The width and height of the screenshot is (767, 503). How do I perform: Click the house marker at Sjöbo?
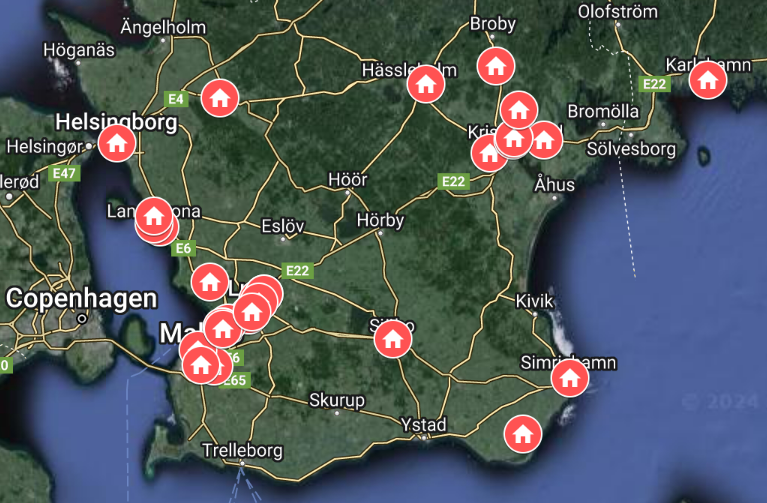[393, 339]
